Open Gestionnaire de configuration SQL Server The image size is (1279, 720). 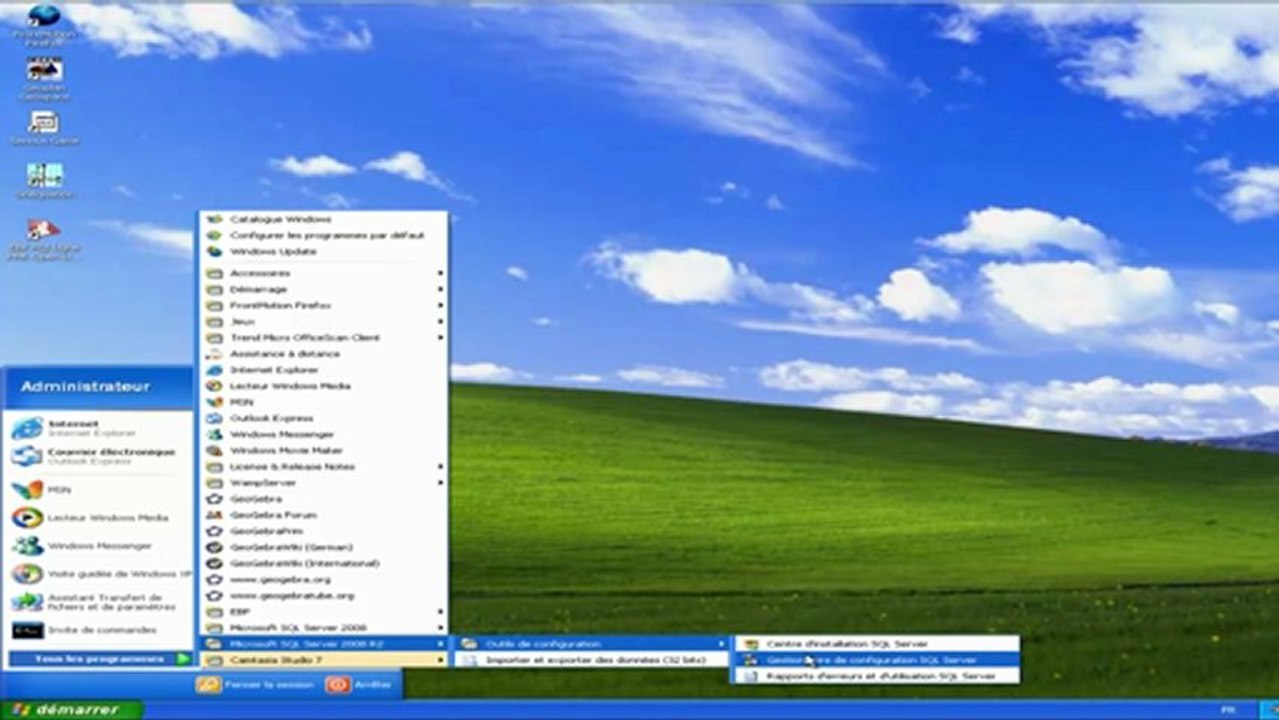[877, 660]
